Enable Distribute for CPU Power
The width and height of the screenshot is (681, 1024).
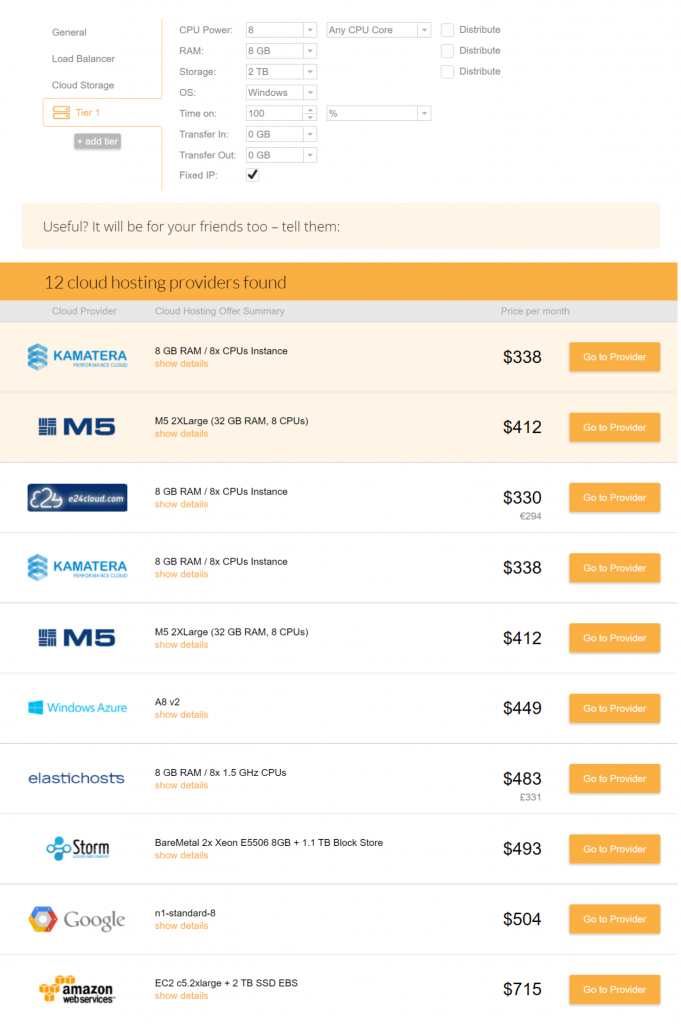[x=448, y=30]
